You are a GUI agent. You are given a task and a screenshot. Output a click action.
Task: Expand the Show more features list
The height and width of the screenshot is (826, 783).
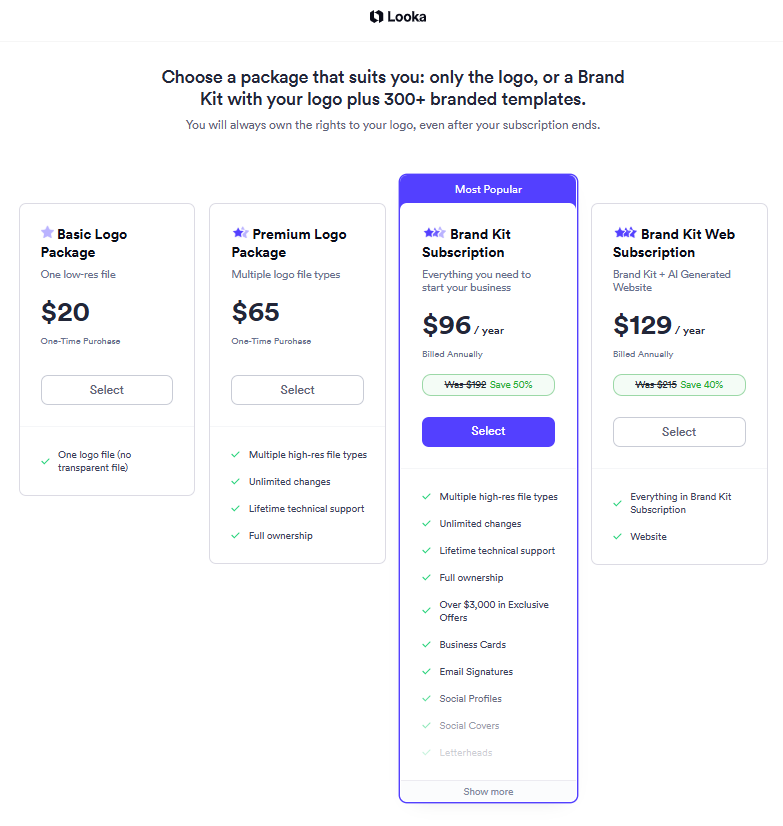488,791
